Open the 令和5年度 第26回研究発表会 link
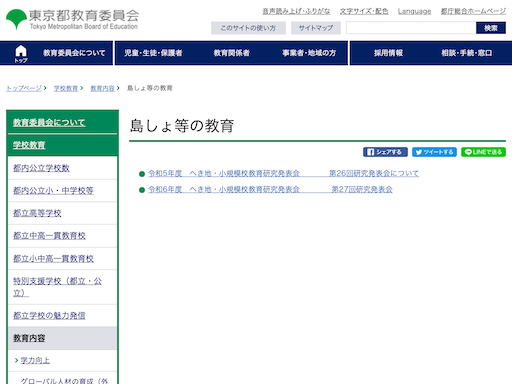 click(x=283, y=173)
